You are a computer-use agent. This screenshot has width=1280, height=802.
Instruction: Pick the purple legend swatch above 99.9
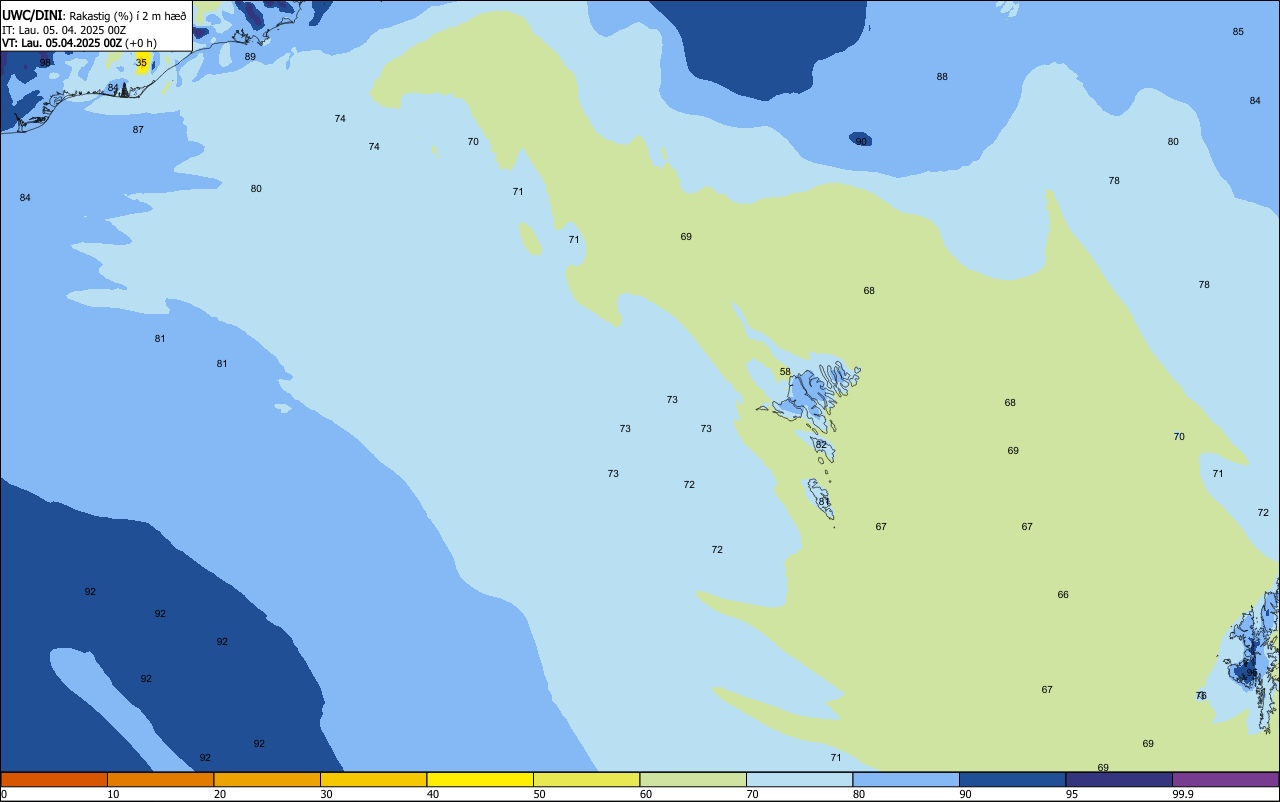click(x=1226, y=779)
